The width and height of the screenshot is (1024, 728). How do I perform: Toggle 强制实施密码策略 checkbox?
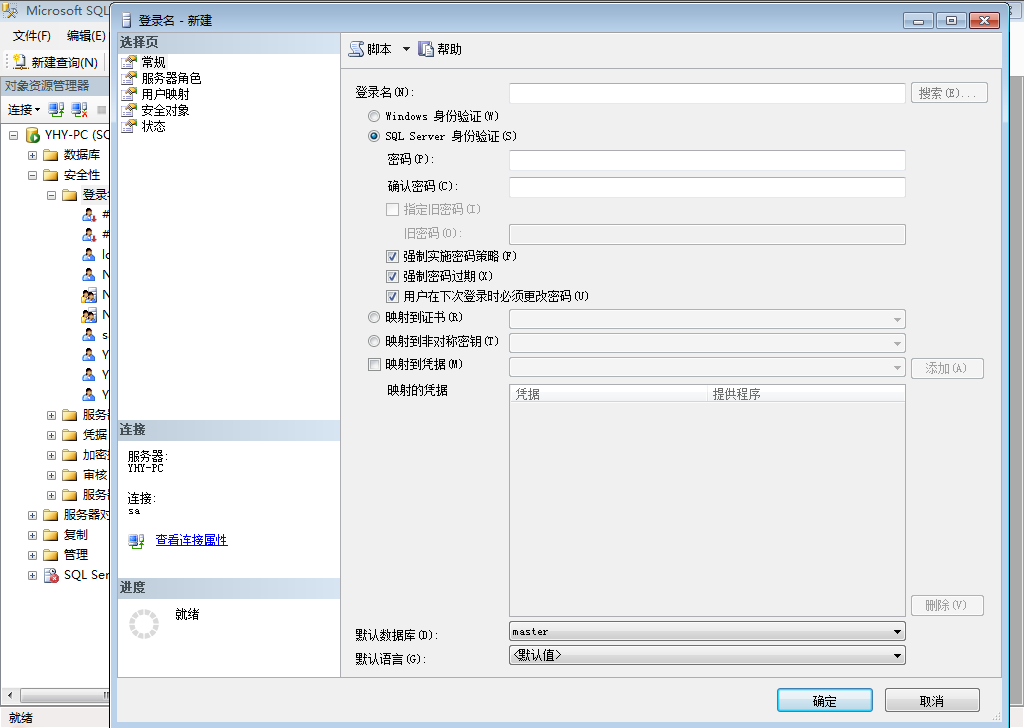click(392, 257)
